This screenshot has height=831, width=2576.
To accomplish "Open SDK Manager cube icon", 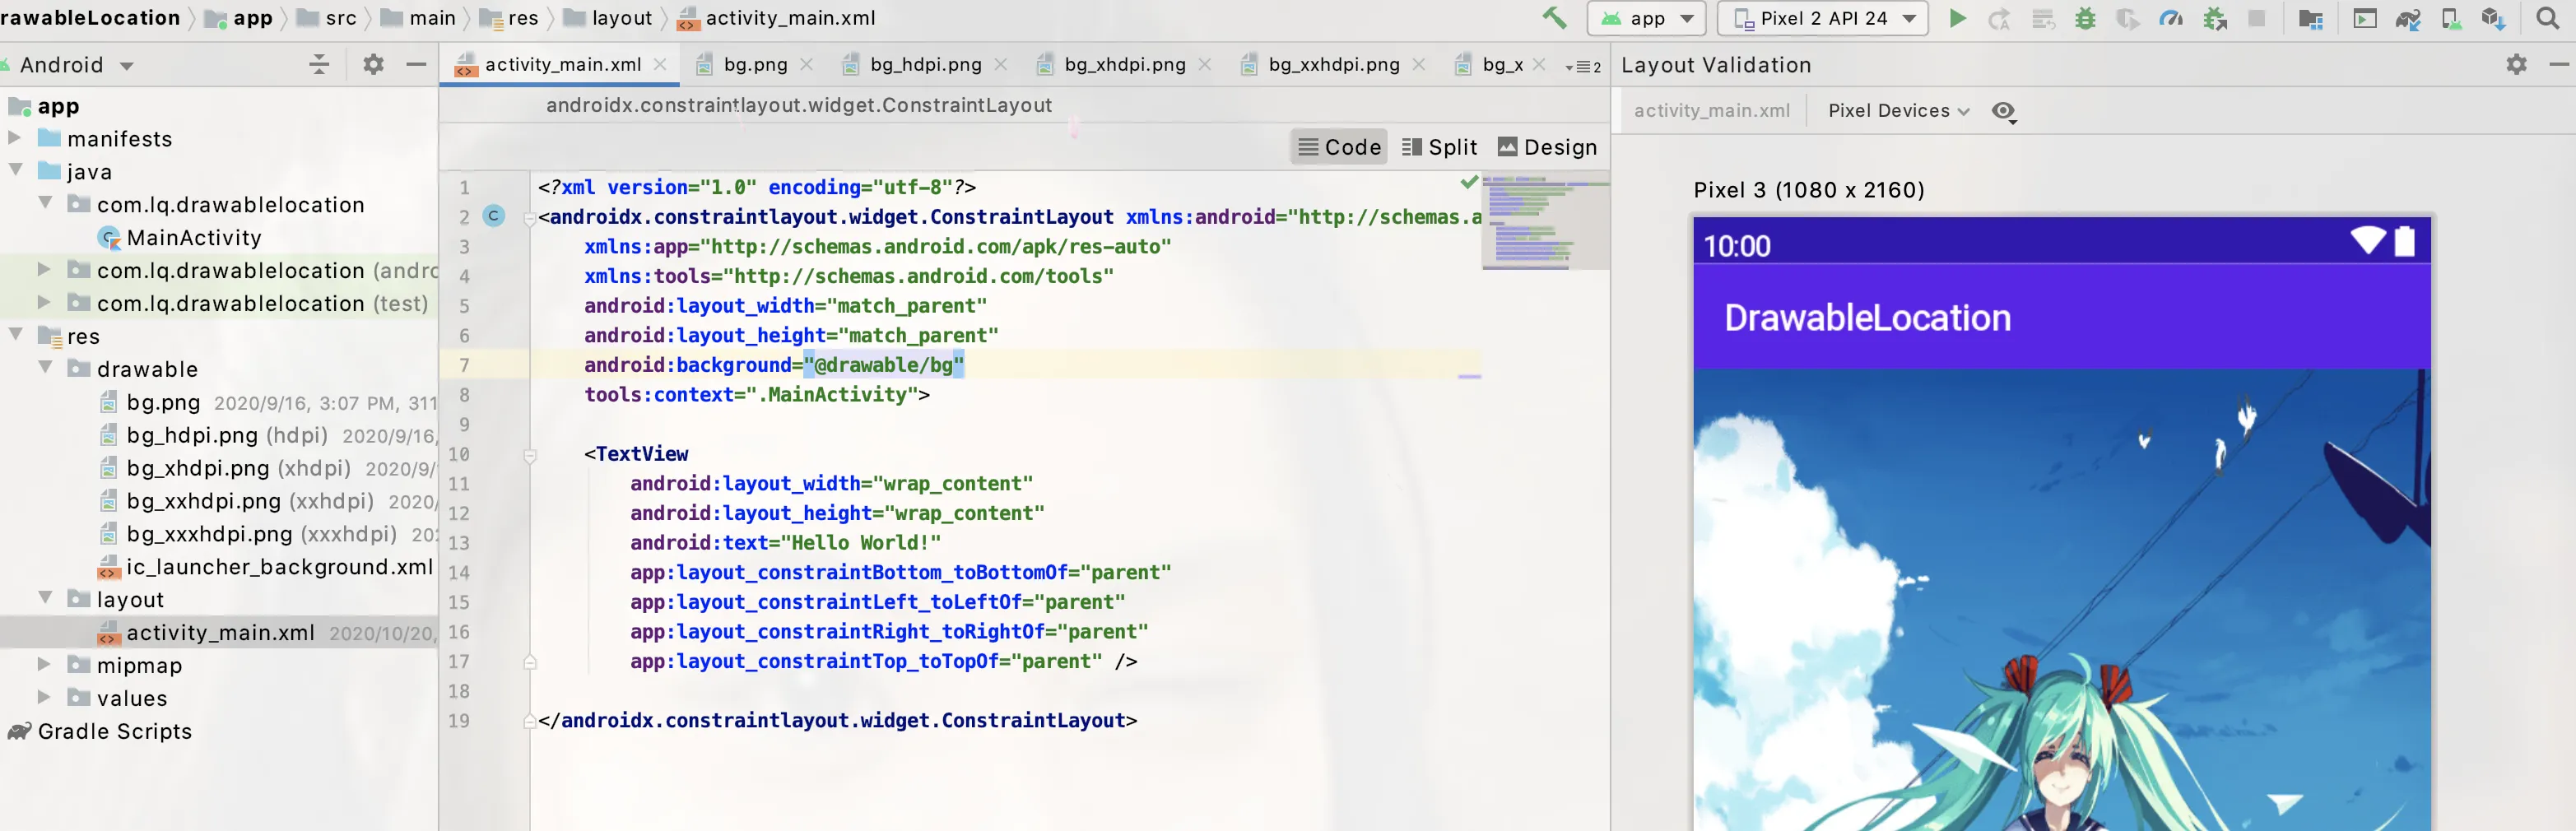I will 2493,19.
